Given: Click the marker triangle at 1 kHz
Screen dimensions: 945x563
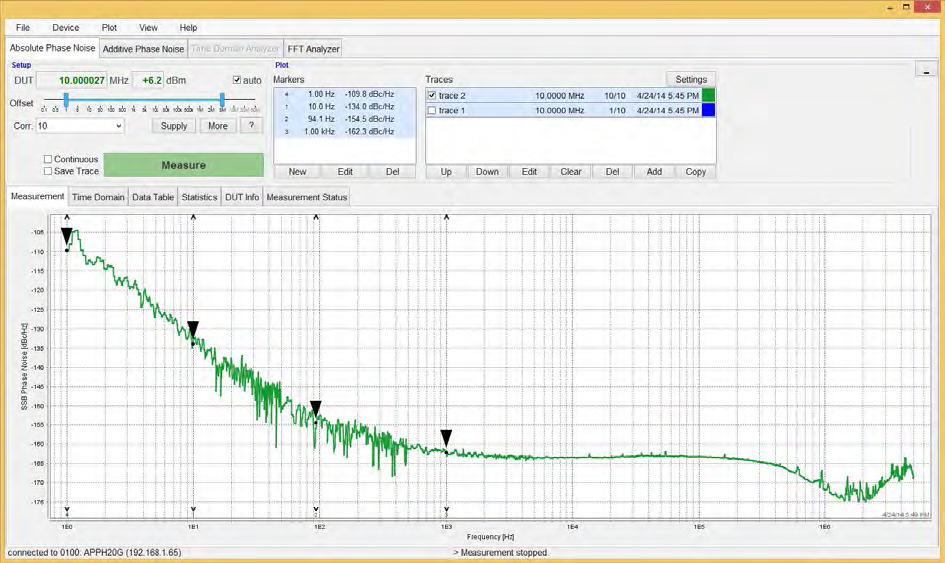Looking at the screenshot, I should (x=446, y=438).
